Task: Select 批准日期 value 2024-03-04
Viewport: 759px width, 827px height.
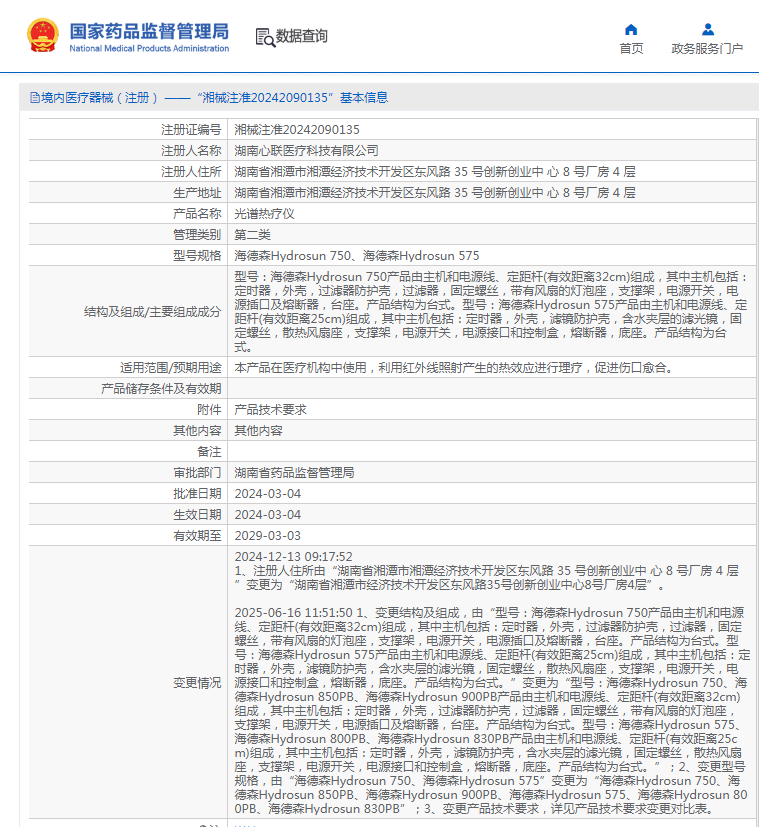Action: (267, 494)
